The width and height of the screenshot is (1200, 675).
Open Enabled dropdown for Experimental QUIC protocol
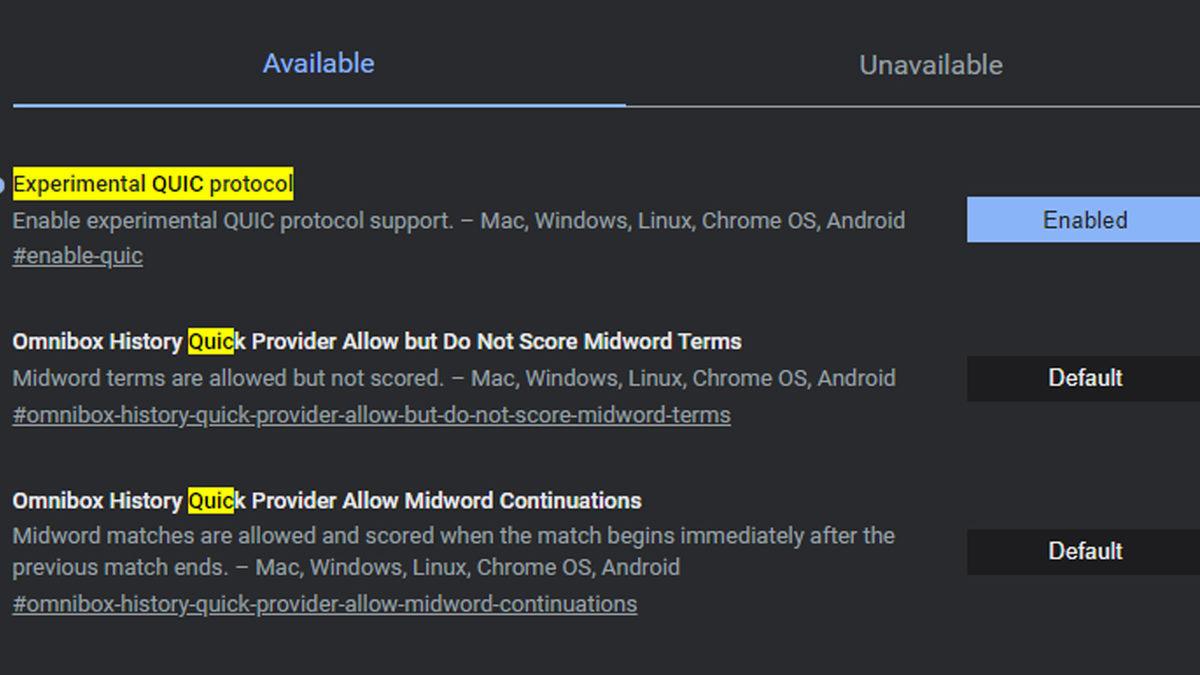coord(1084,220)
